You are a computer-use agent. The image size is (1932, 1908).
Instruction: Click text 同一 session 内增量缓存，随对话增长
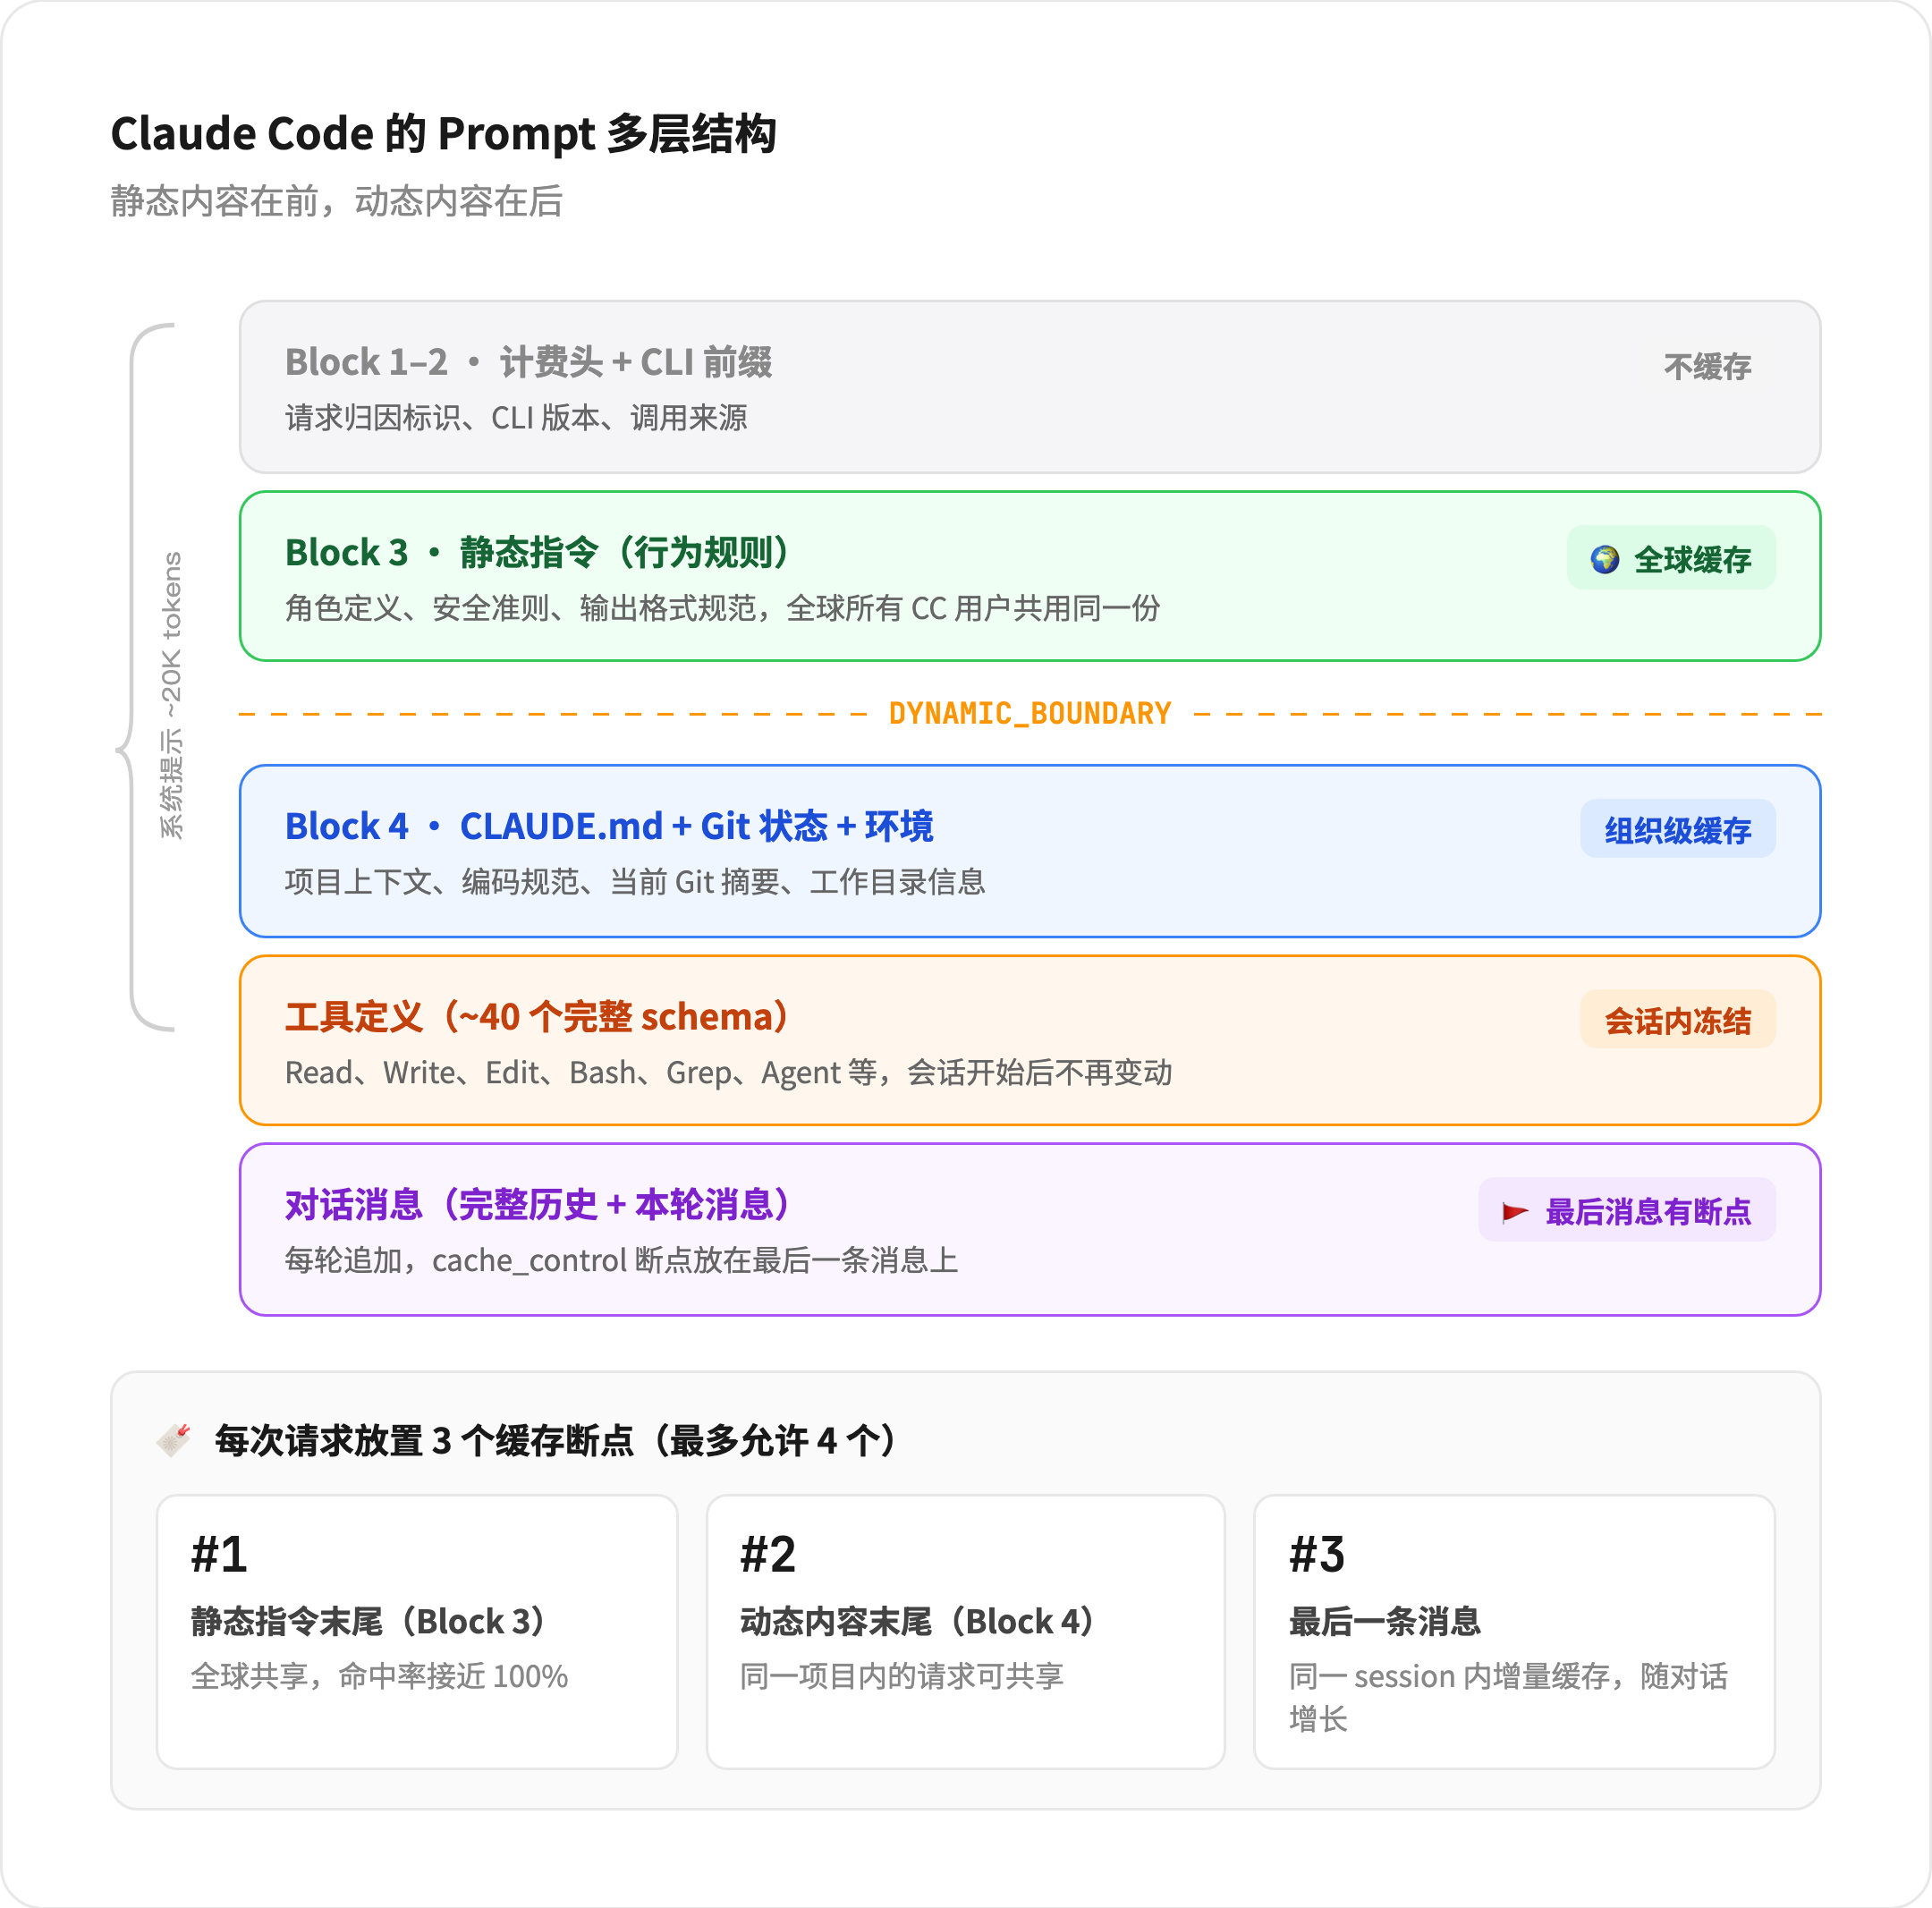[x=1508, y=1697]
